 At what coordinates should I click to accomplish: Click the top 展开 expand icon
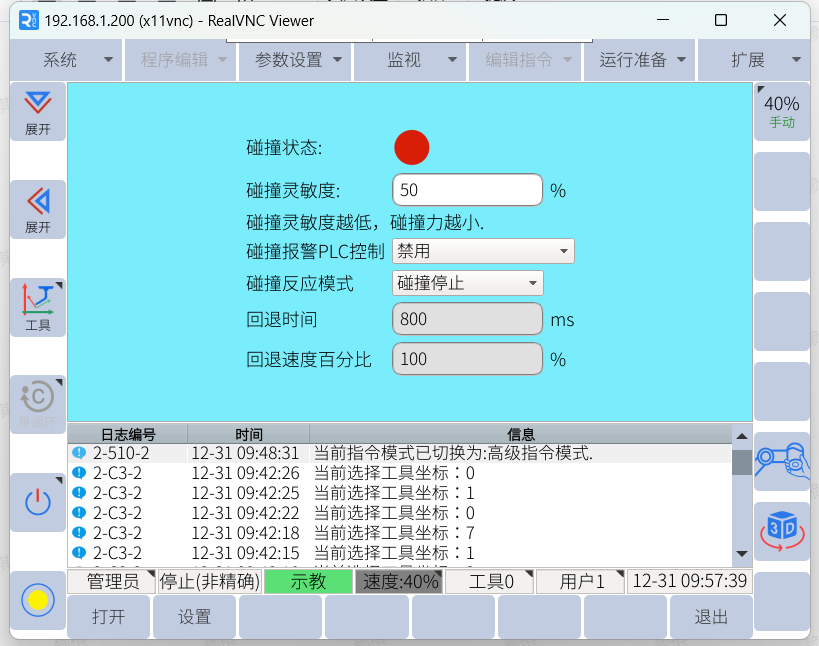[x=38, y=111]
